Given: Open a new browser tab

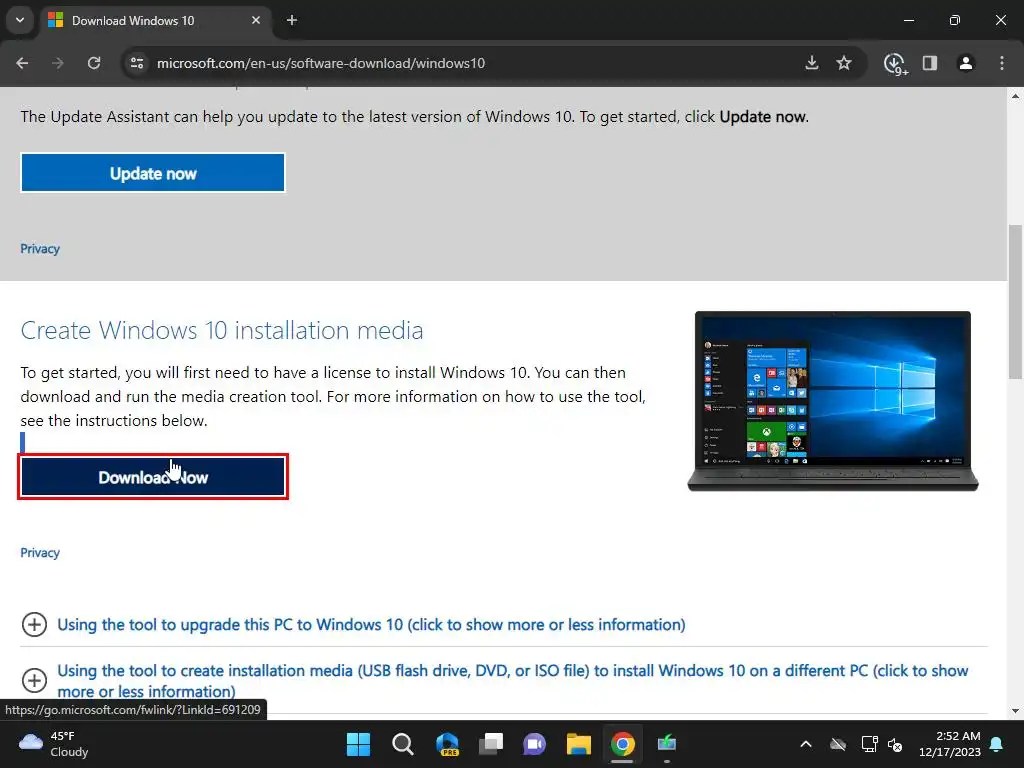Looking at the screenshot, I should 292,20.
